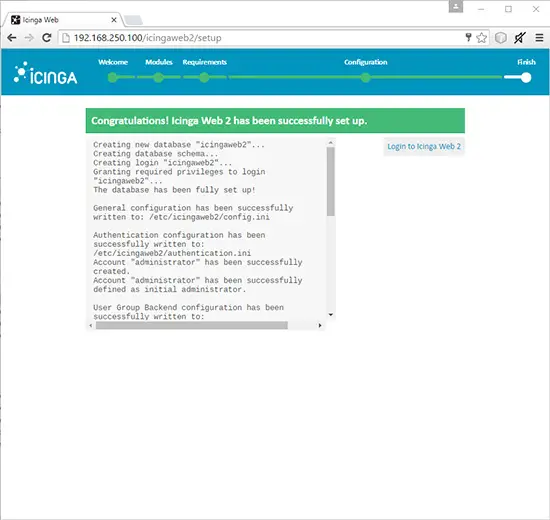The width and height of the screenshot is (550, 520).
Task: Bookmark this page with the star icon
Action: pos(482,38)
